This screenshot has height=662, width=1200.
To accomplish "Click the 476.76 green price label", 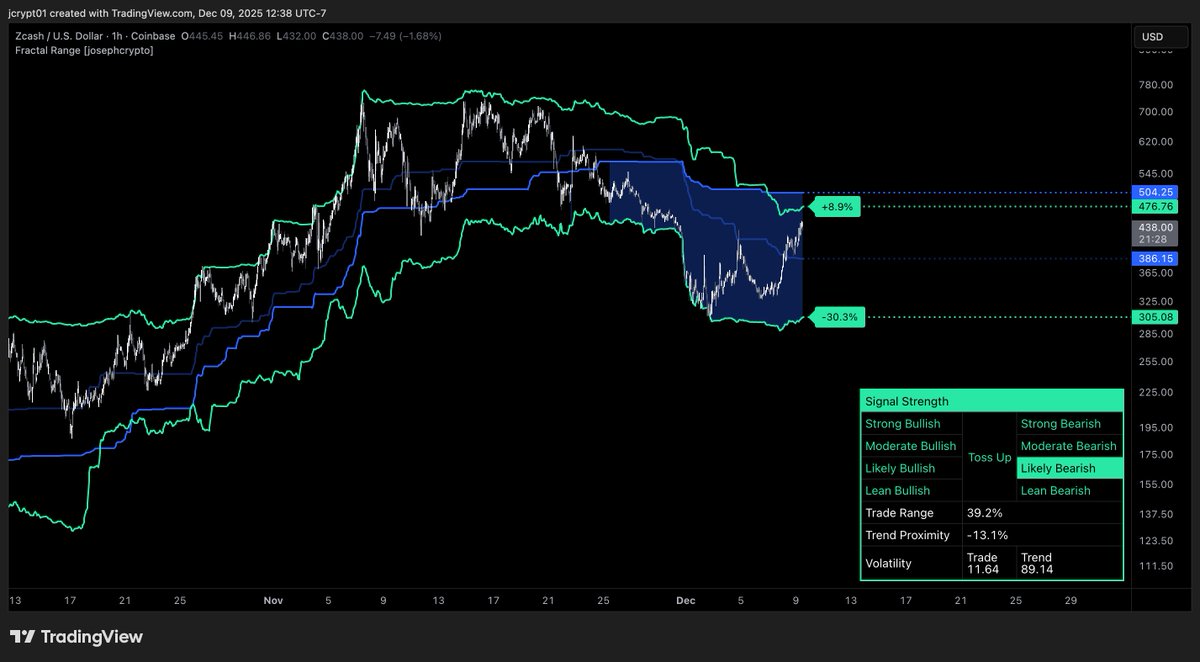I will point(1155,207).
